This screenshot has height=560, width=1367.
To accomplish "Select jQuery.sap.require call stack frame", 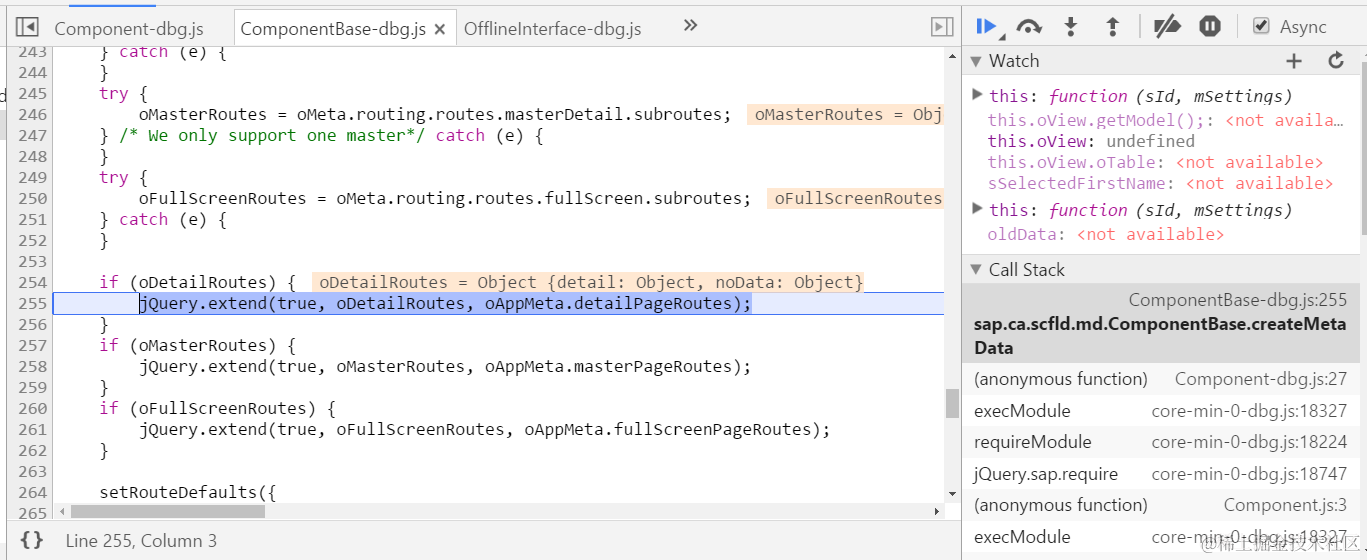I will [x=1161, y=474].
